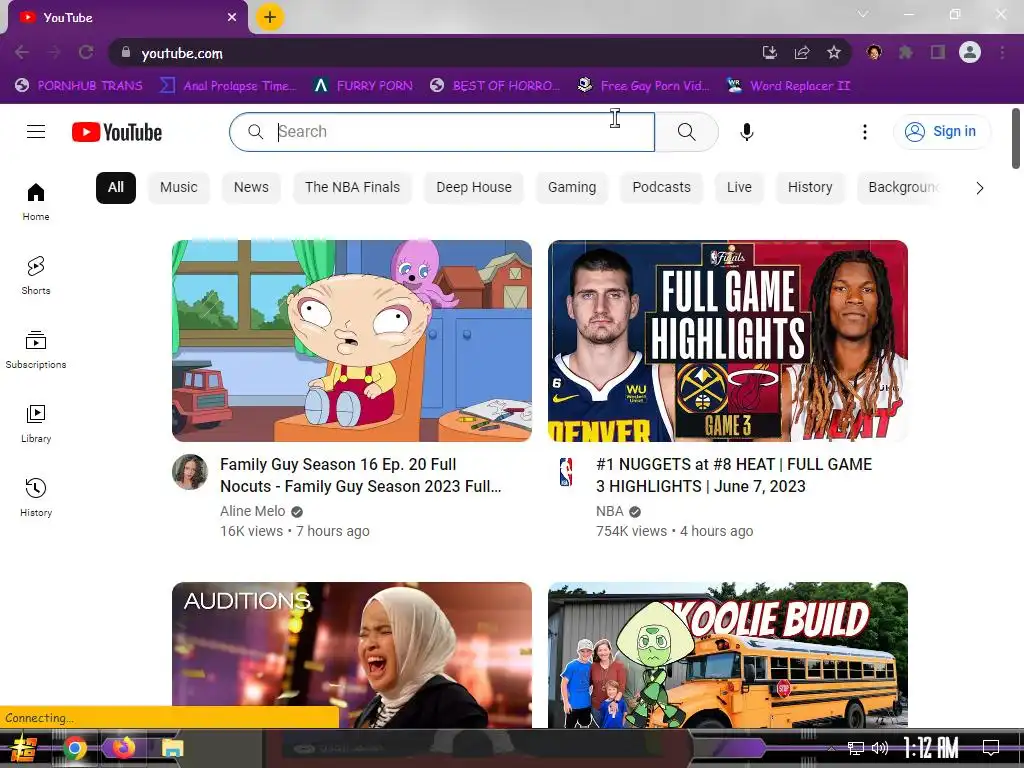The height and width of the screenshot is (768, 1024).
Task: Open the extensions puzzle icon
Action: tap(906, 52)
